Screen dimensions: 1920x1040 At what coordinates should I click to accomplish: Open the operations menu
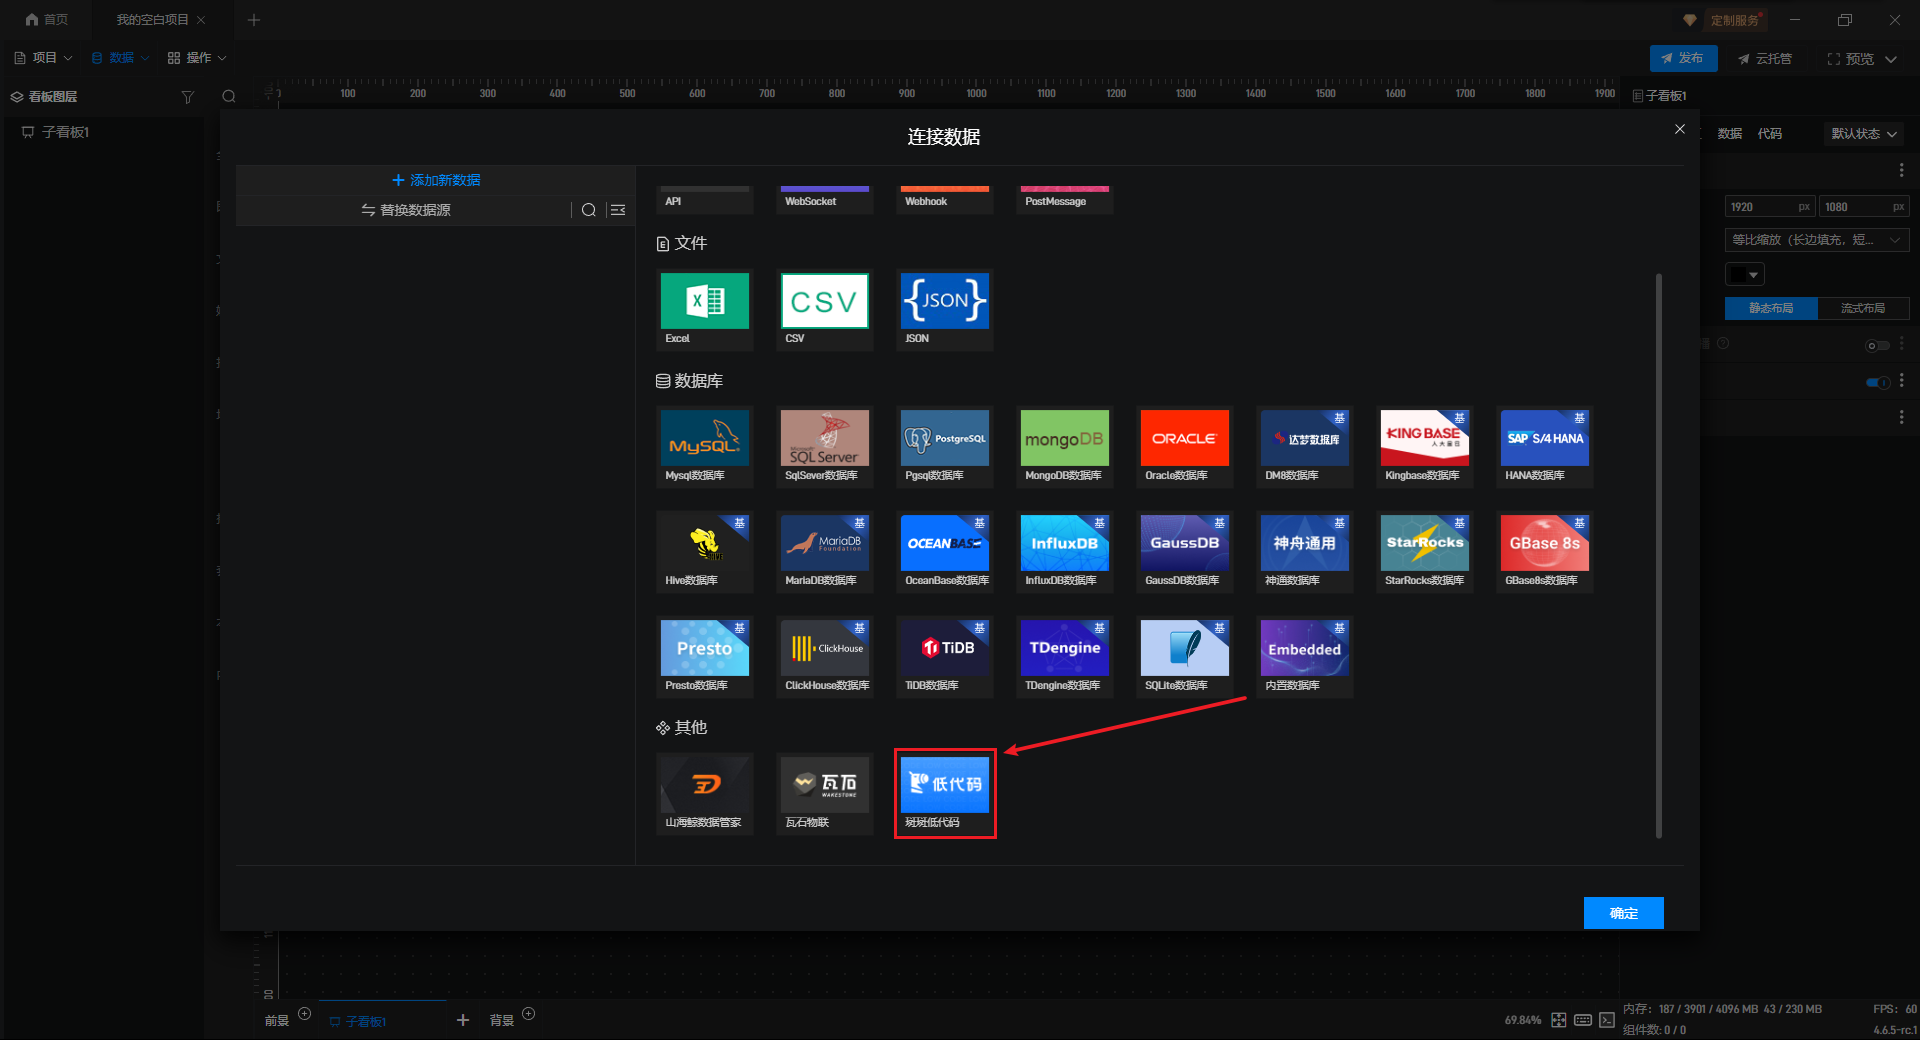pos(197,58)
